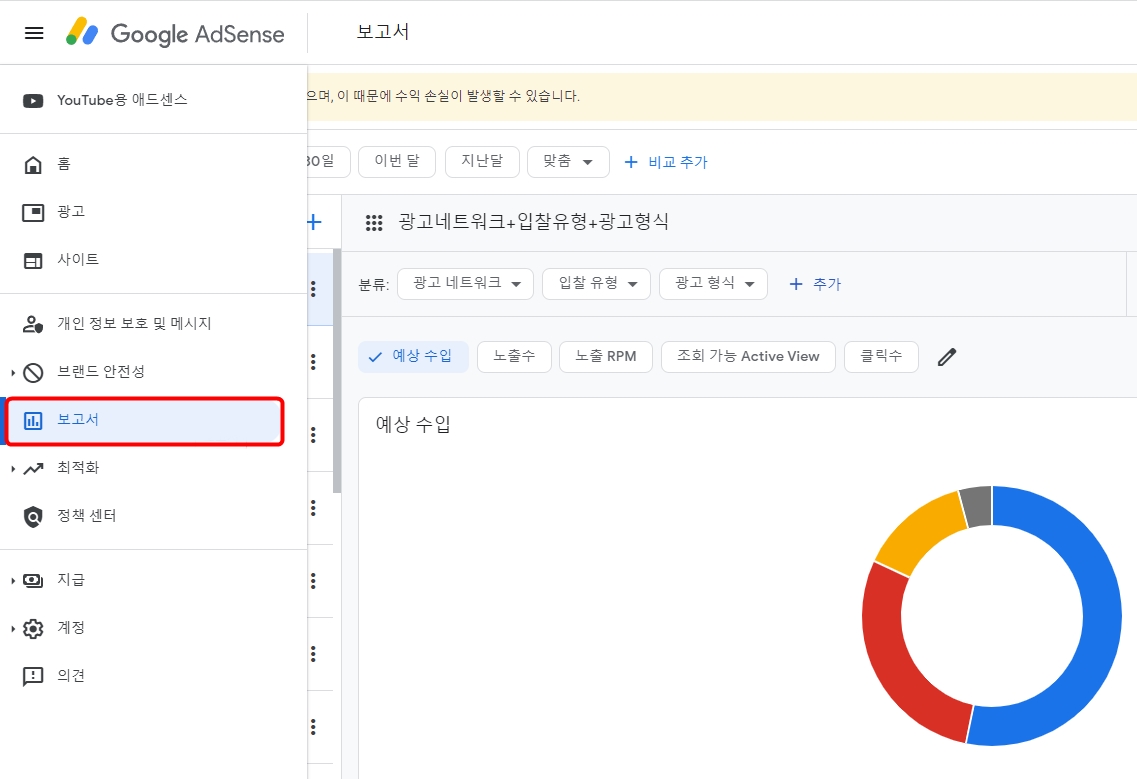Click 비교 추가 to add comparison
1137x779 pixels.
(666, 162)
